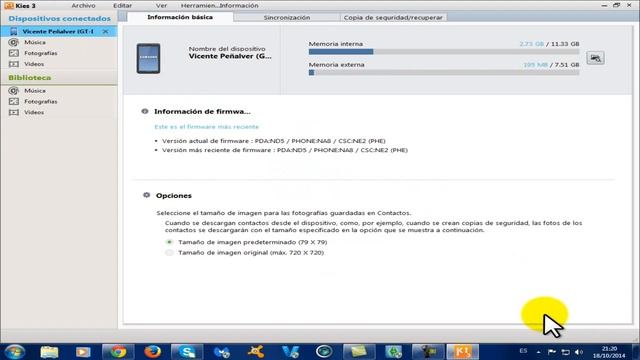Open the sticky notes taskbar icon
This screenshot has height=360, width=640.
click(x=358, y=352)
